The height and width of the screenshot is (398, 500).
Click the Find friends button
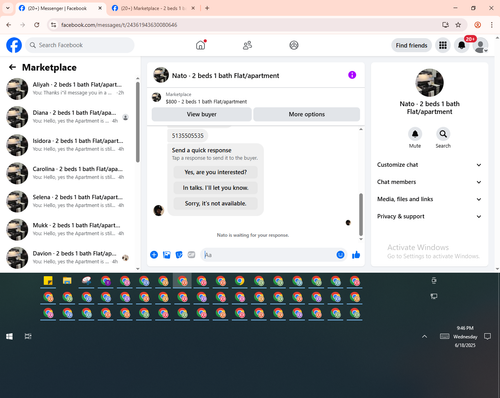coord(411,45)
